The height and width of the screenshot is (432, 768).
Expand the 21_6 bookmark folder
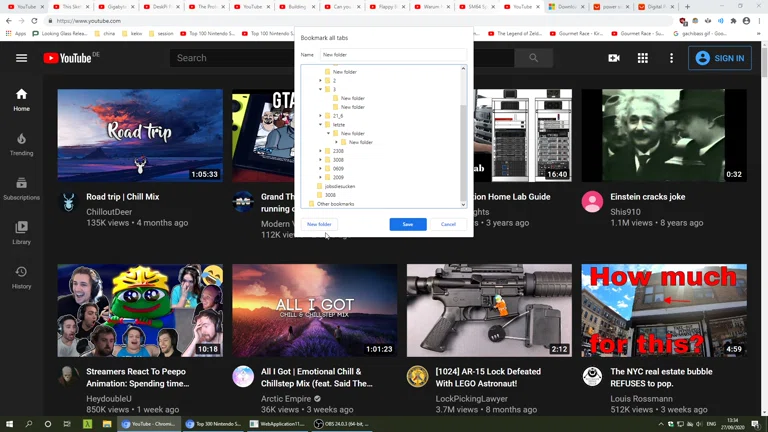tap(321, 116)
